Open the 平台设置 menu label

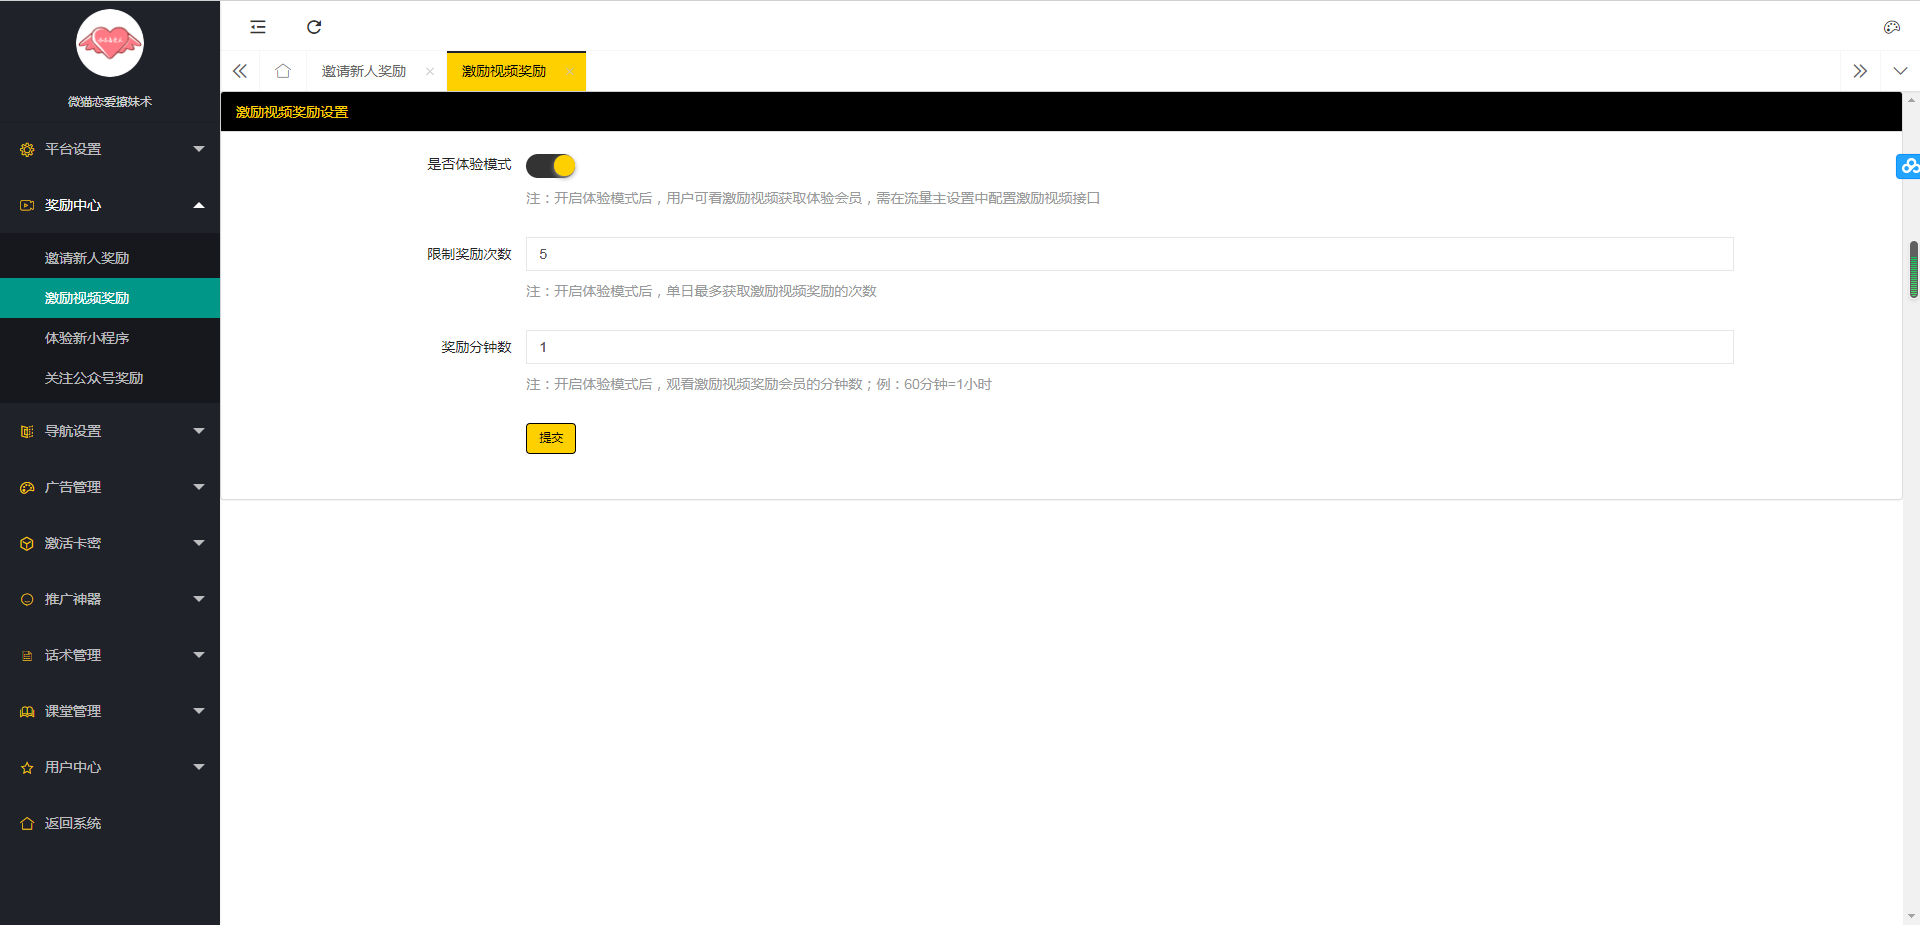(x=73, y=149)
